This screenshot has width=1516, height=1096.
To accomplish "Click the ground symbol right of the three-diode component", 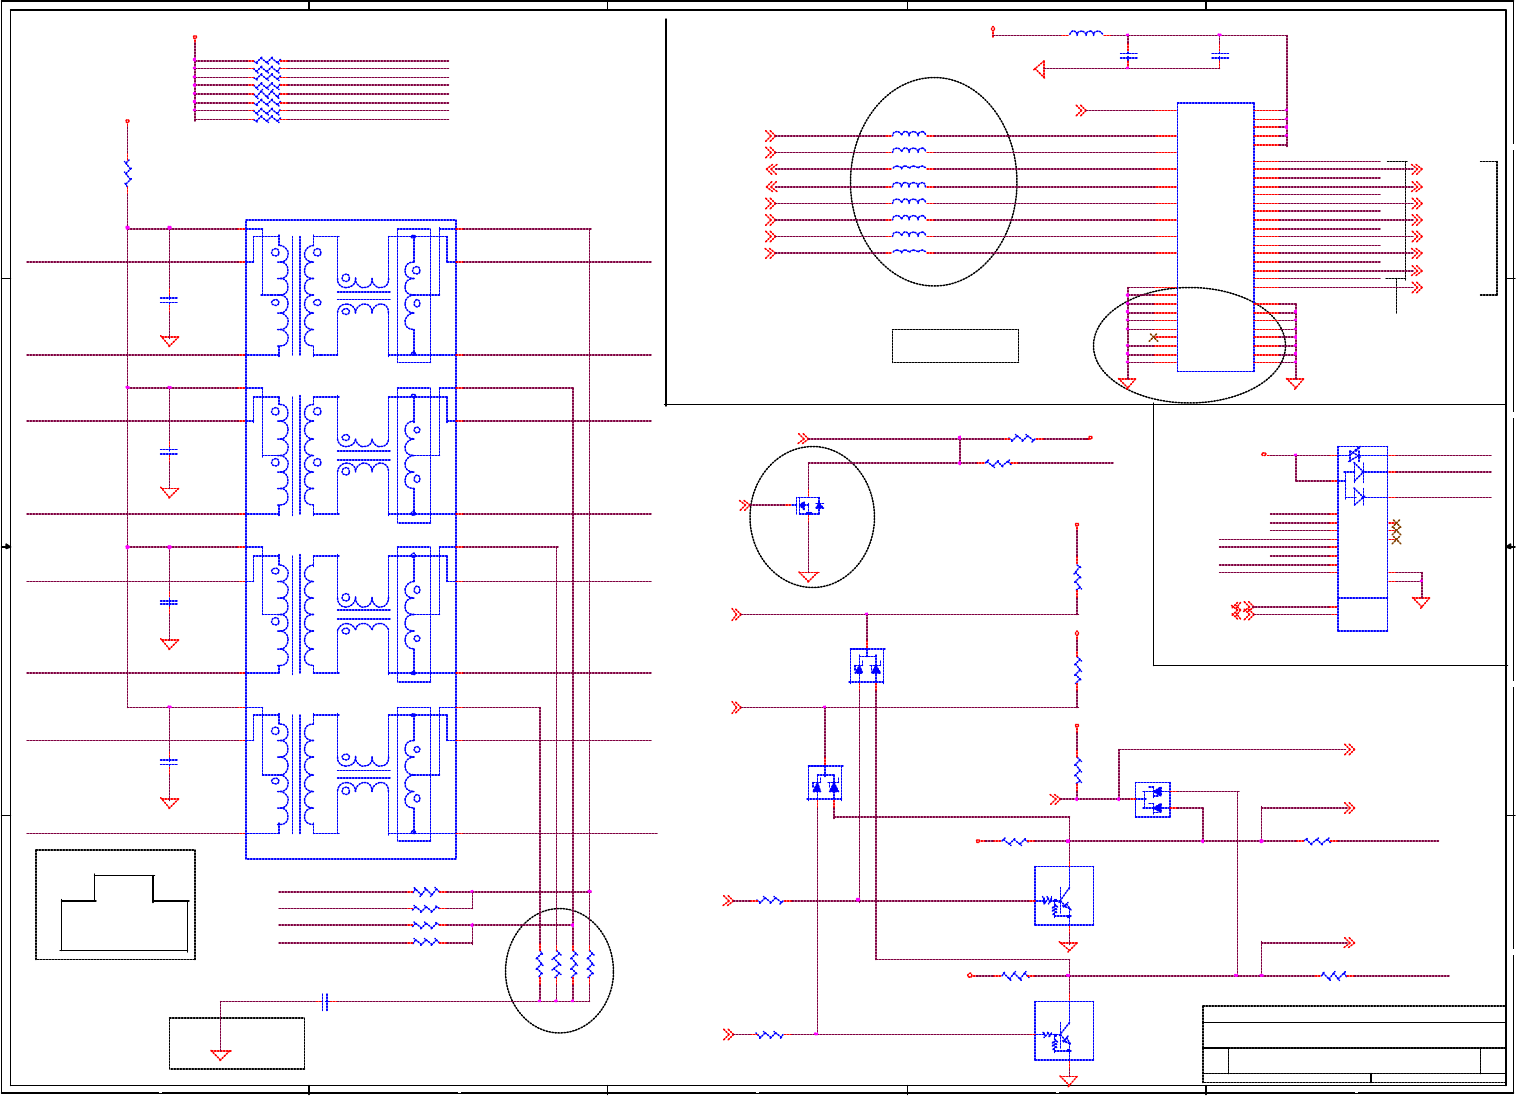I will (x=1421, y=602).
